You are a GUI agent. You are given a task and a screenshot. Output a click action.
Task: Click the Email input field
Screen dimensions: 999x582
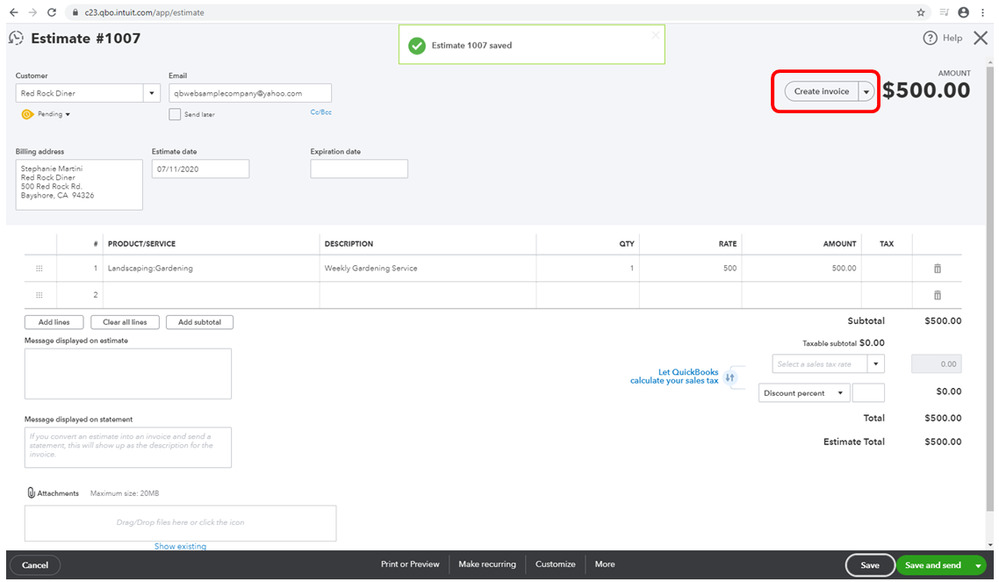coord(250,93)
